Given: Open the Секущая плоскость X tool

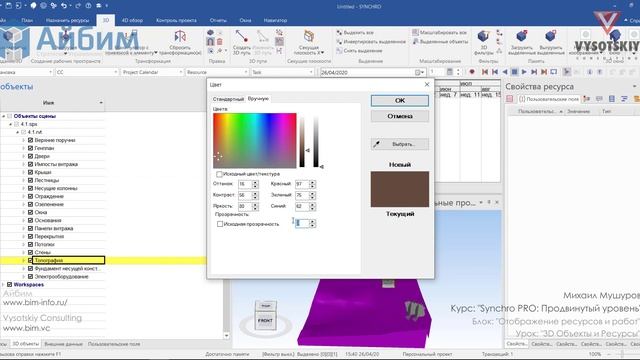Looking at the screenshot, I should (x=309, y=43).
